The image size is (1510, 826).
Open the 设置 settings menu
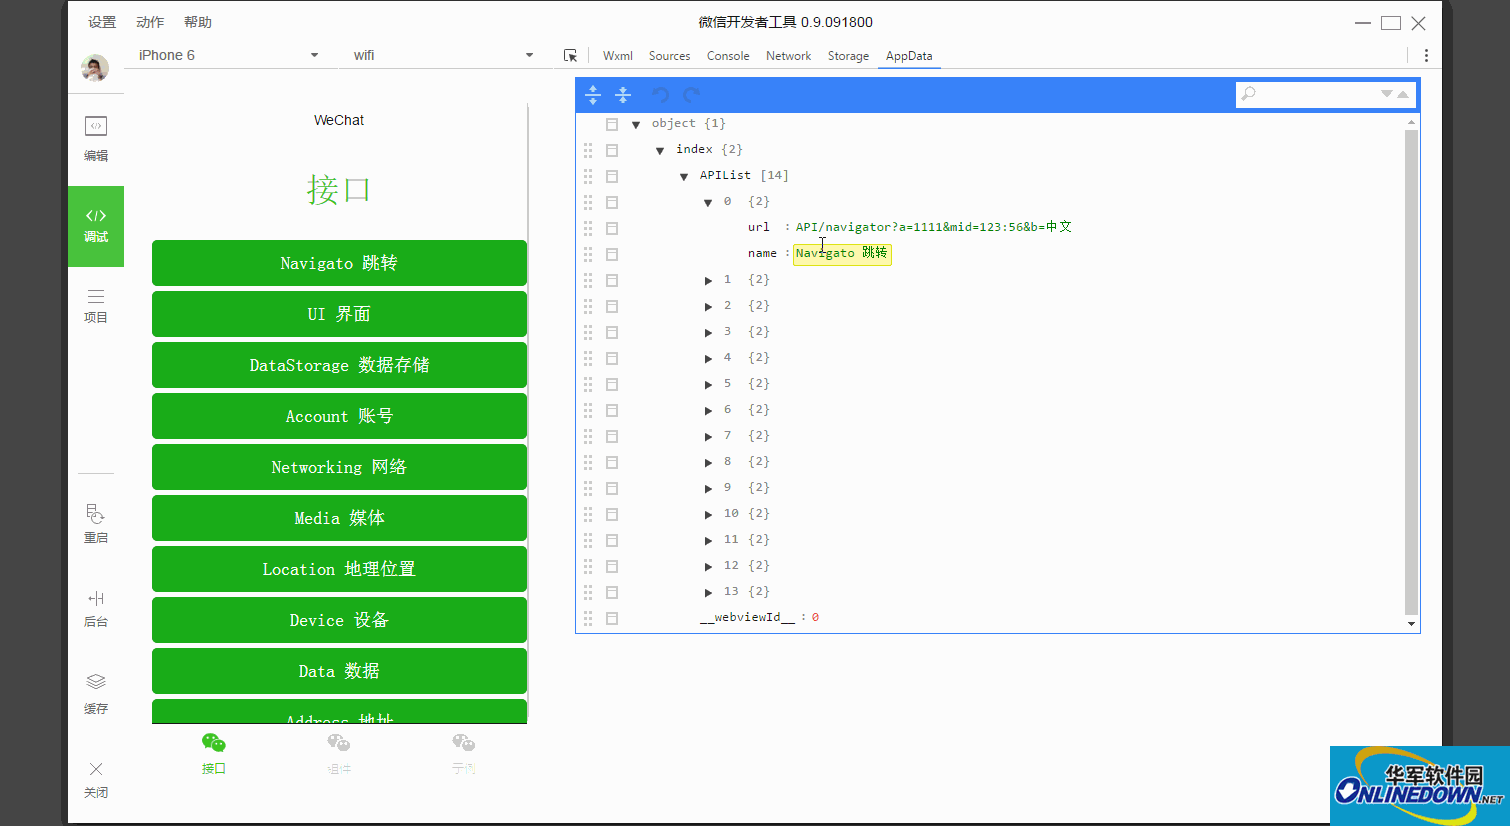[102, 22]
